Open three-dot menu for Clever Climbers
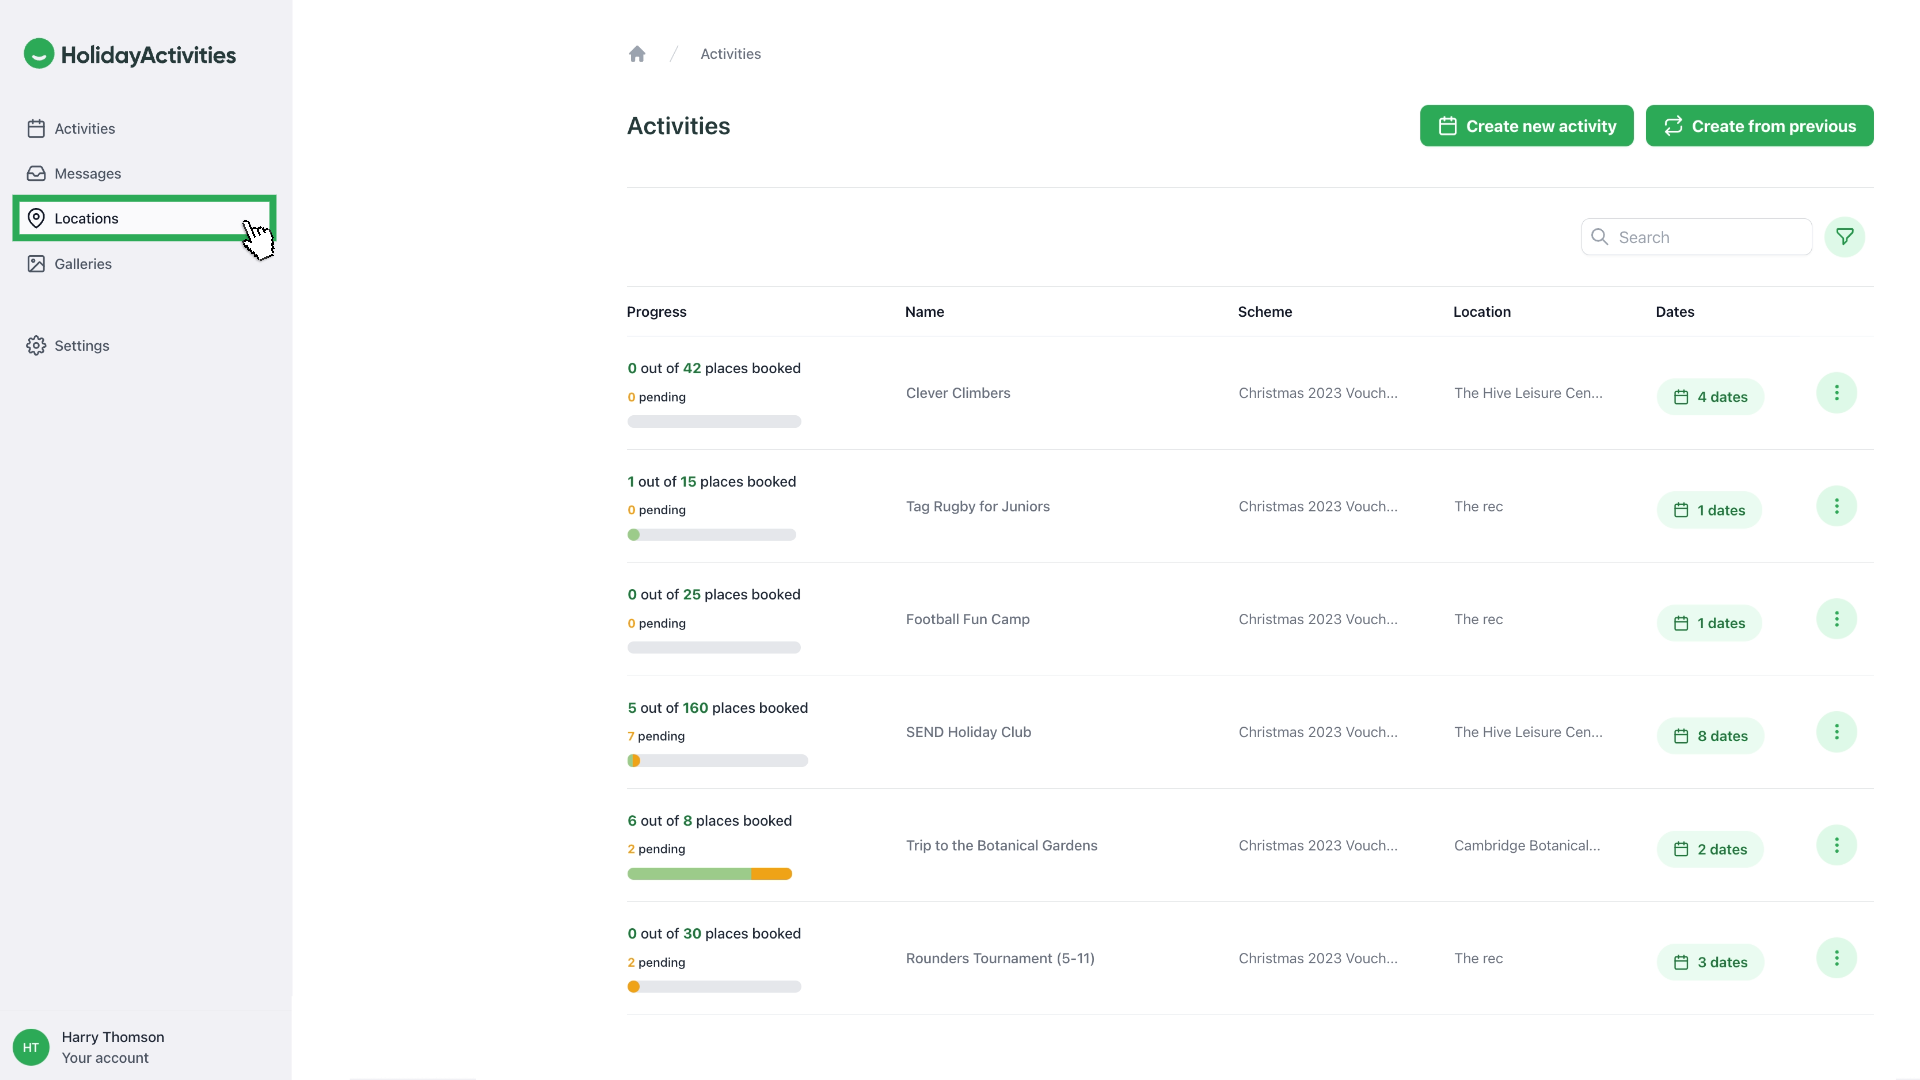The image size is (1920, 1080). point(1836,393)
